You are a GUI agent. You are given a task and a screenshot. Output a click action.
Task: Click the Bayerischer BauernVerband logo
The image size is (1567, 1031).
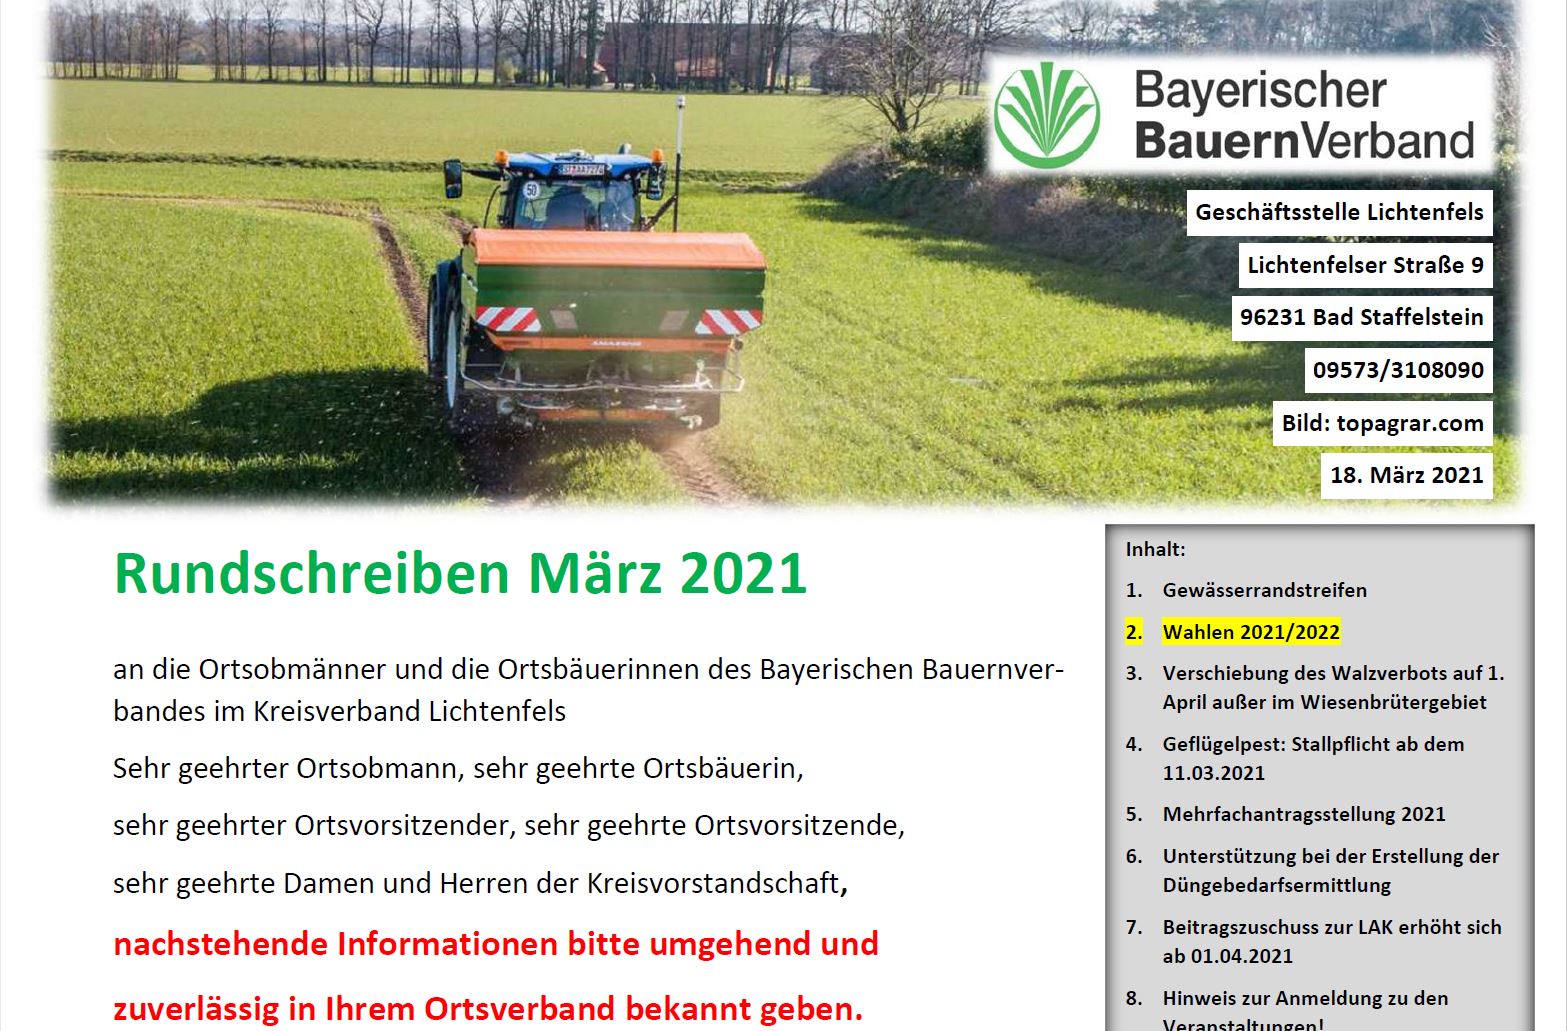(1239, 115)
